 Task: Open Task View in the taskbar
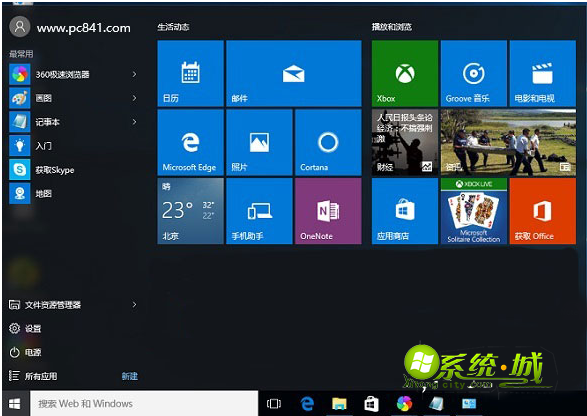pos(274,404)
